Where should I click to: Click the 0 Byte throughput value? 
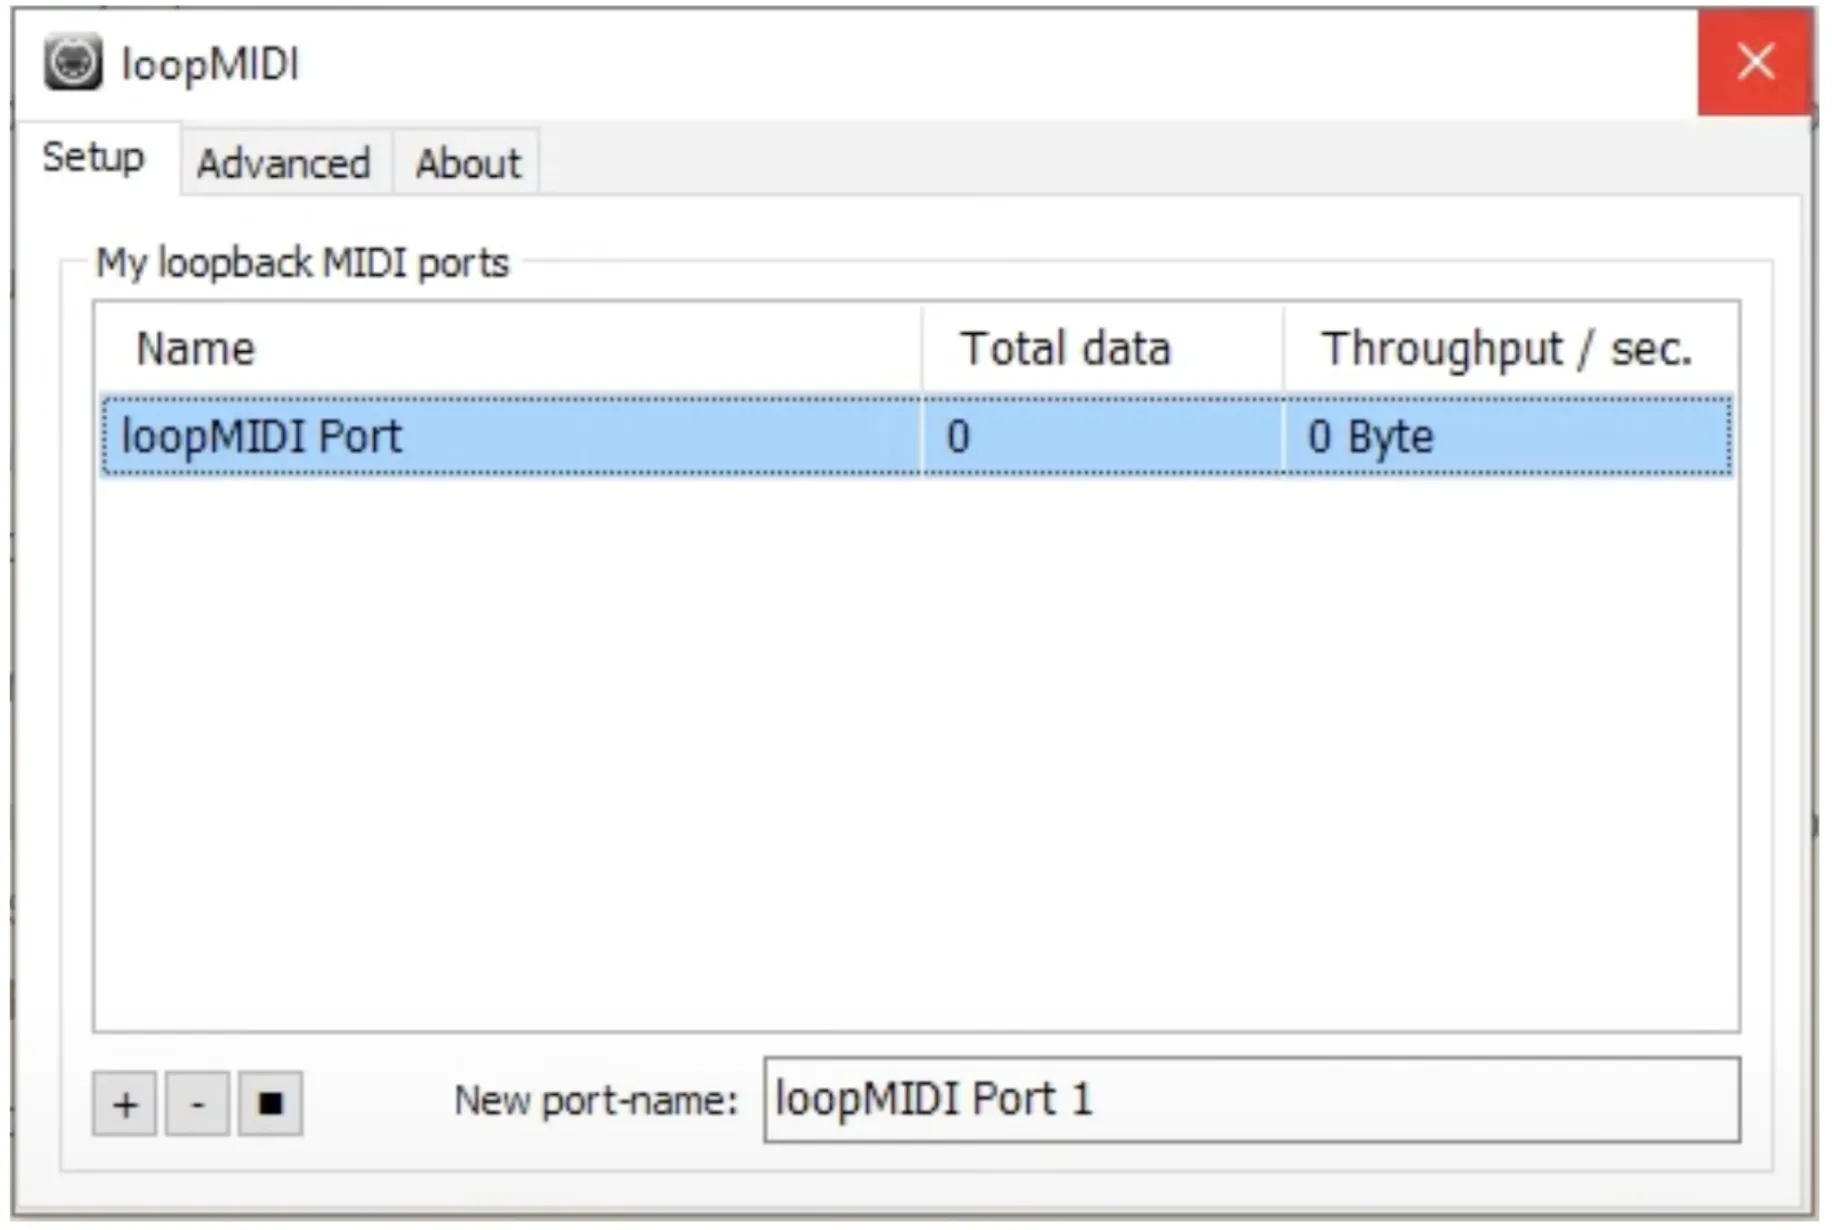(x=1370, y=437)
